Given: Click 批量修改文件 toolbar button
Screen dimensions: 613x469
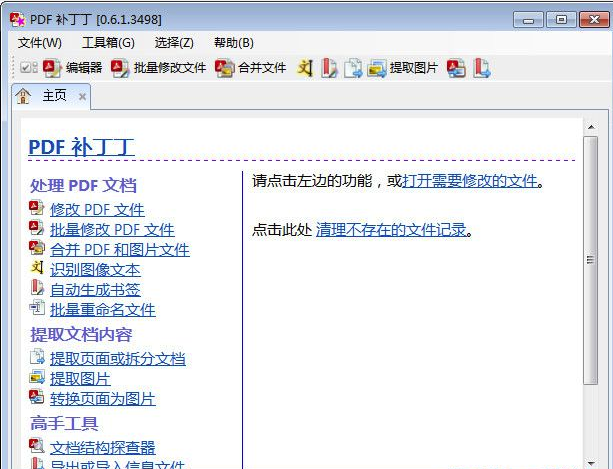Looking at the screenshot, I should coord(159,68).
